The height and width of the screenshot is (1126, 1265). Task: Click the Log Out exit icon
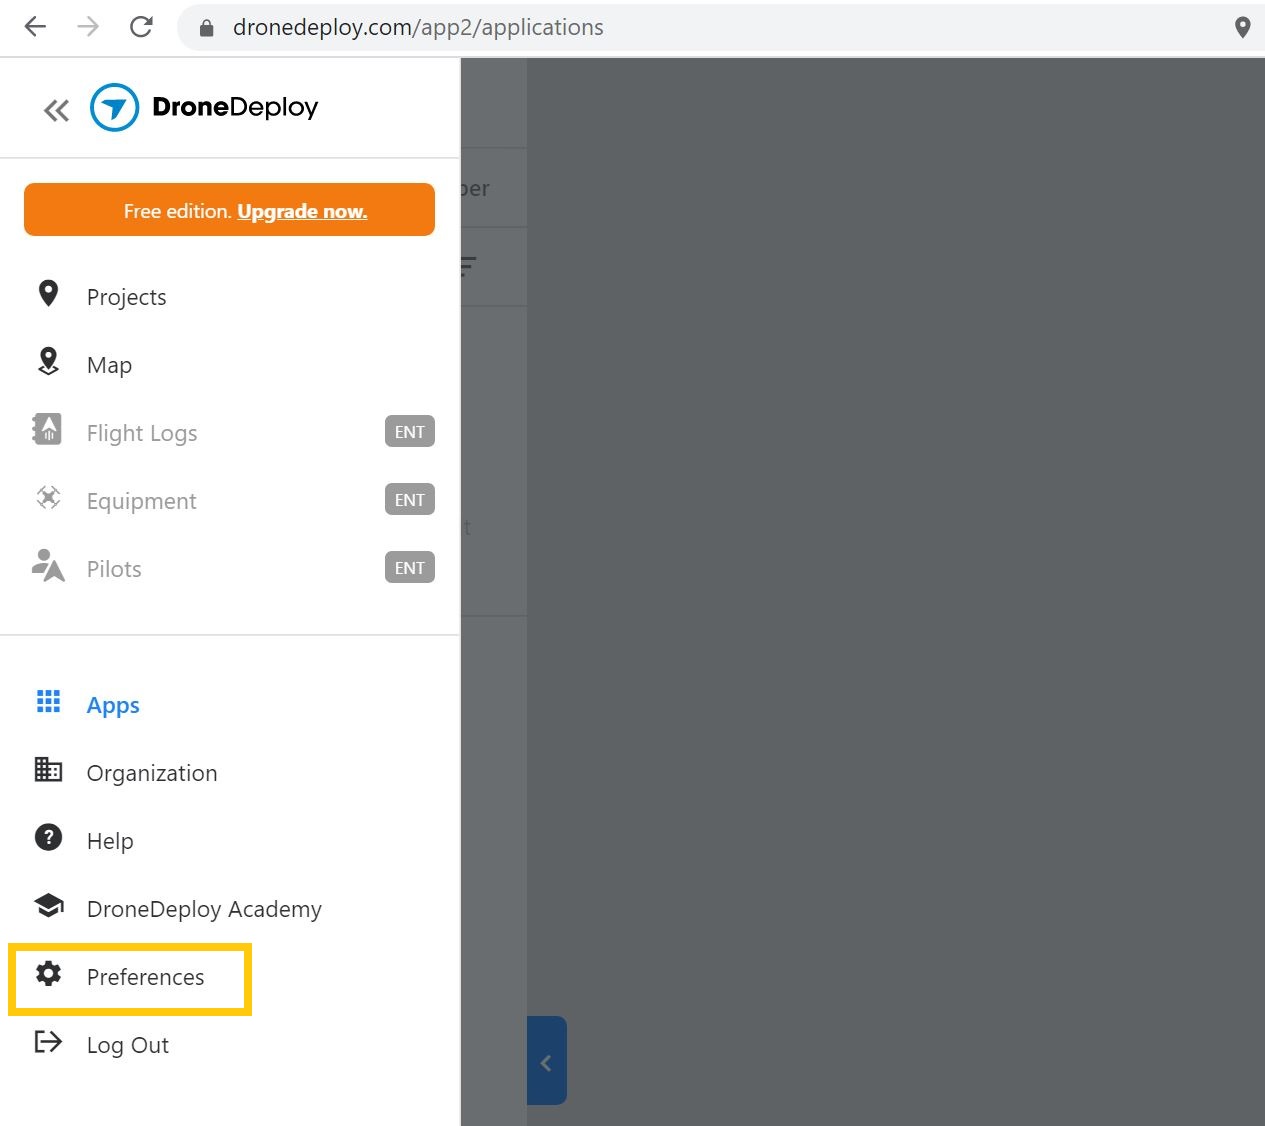48,1042
